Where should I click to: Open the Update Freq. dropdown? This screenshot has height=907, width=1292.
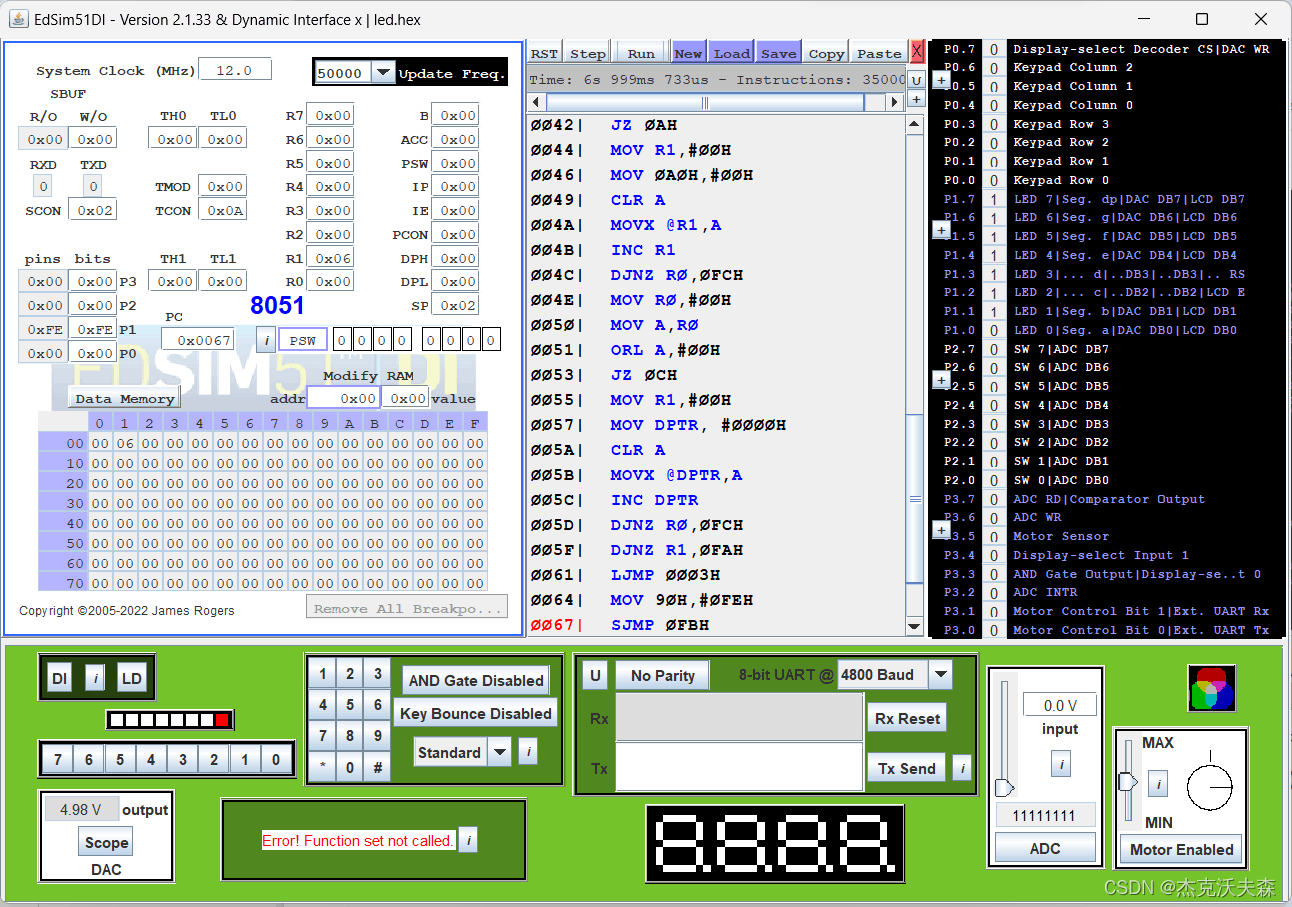click(383, 73)
